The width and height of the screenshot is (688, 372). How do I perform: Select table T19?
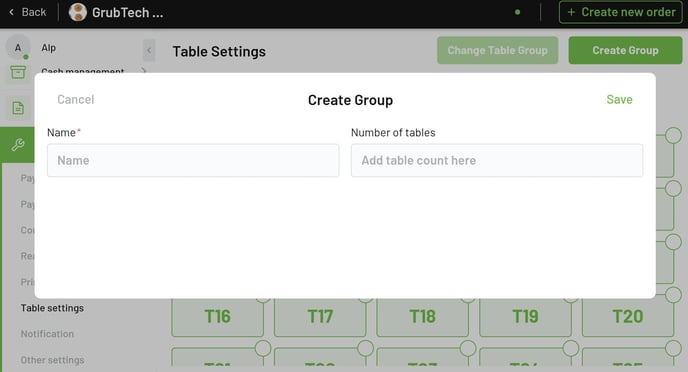[525, 317]
